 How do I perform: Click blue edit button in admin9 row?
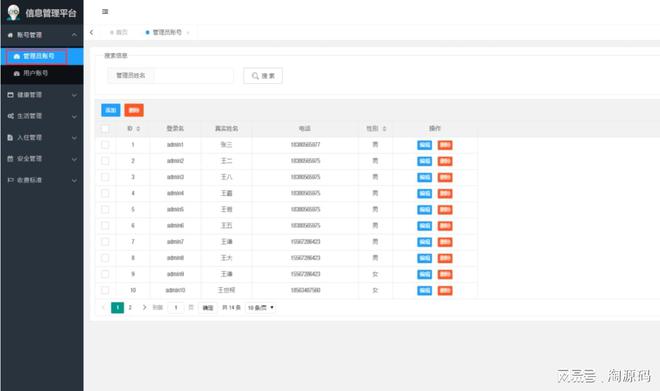424,274
